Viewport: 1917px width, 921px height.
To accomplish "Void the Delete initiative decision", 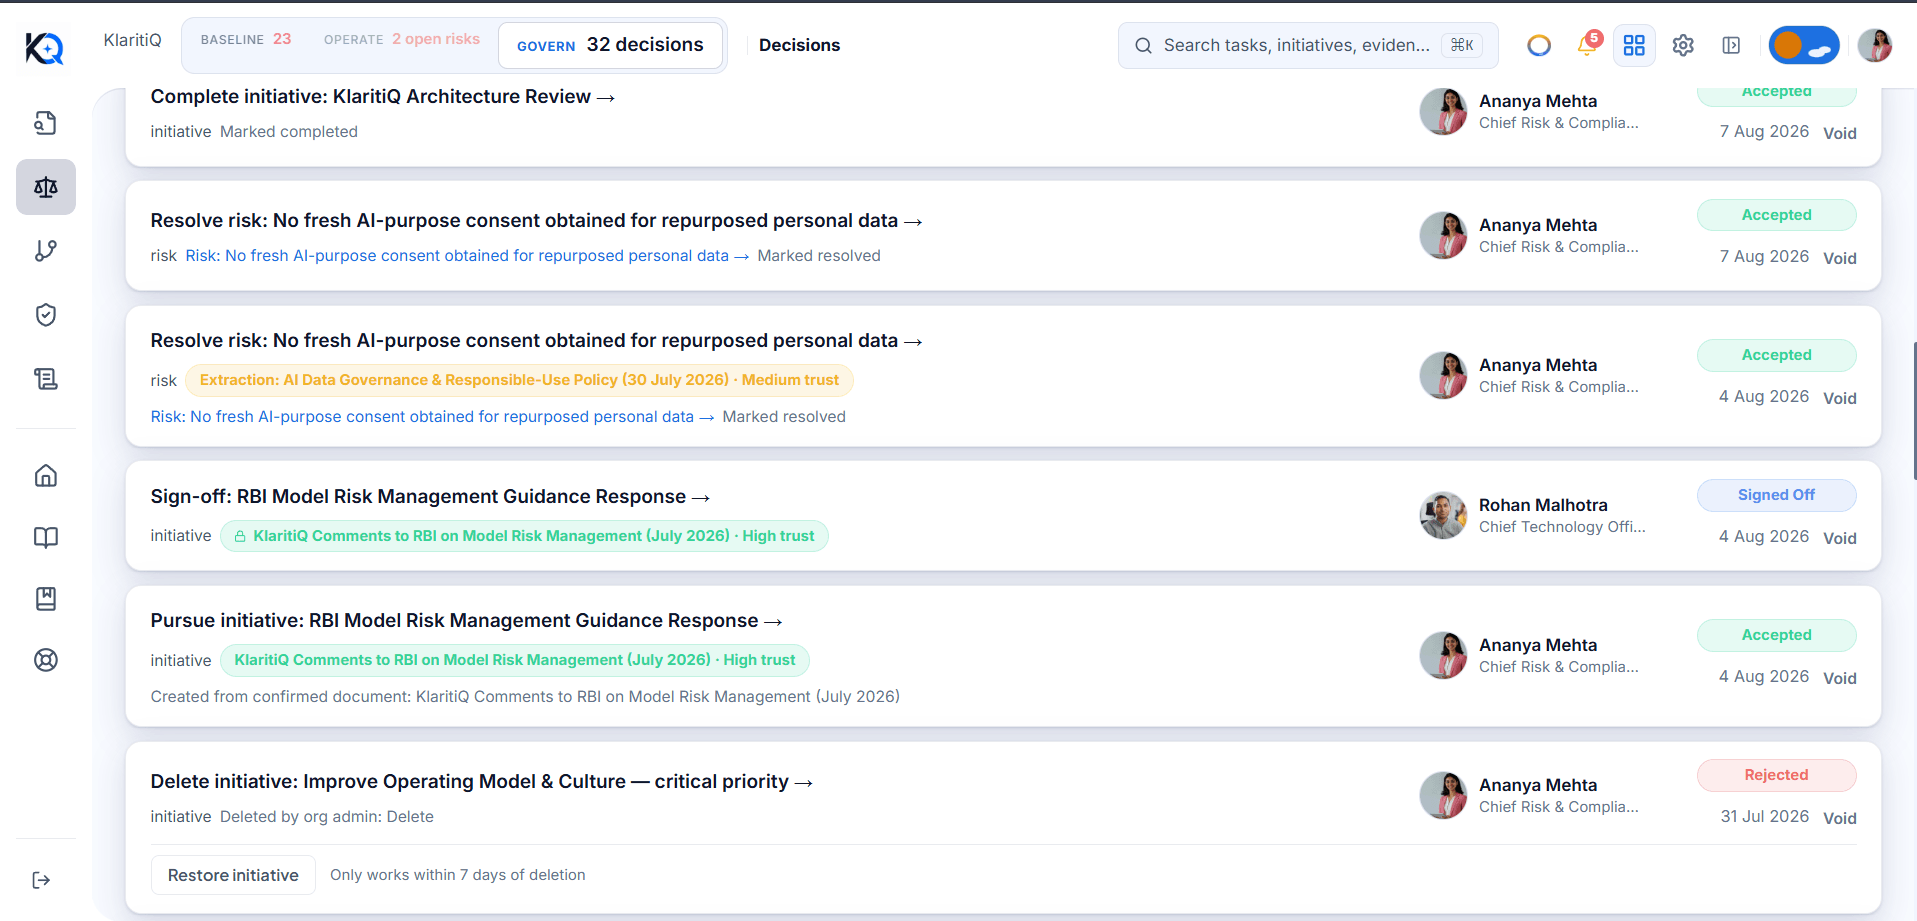I will tap(1839, 818).
